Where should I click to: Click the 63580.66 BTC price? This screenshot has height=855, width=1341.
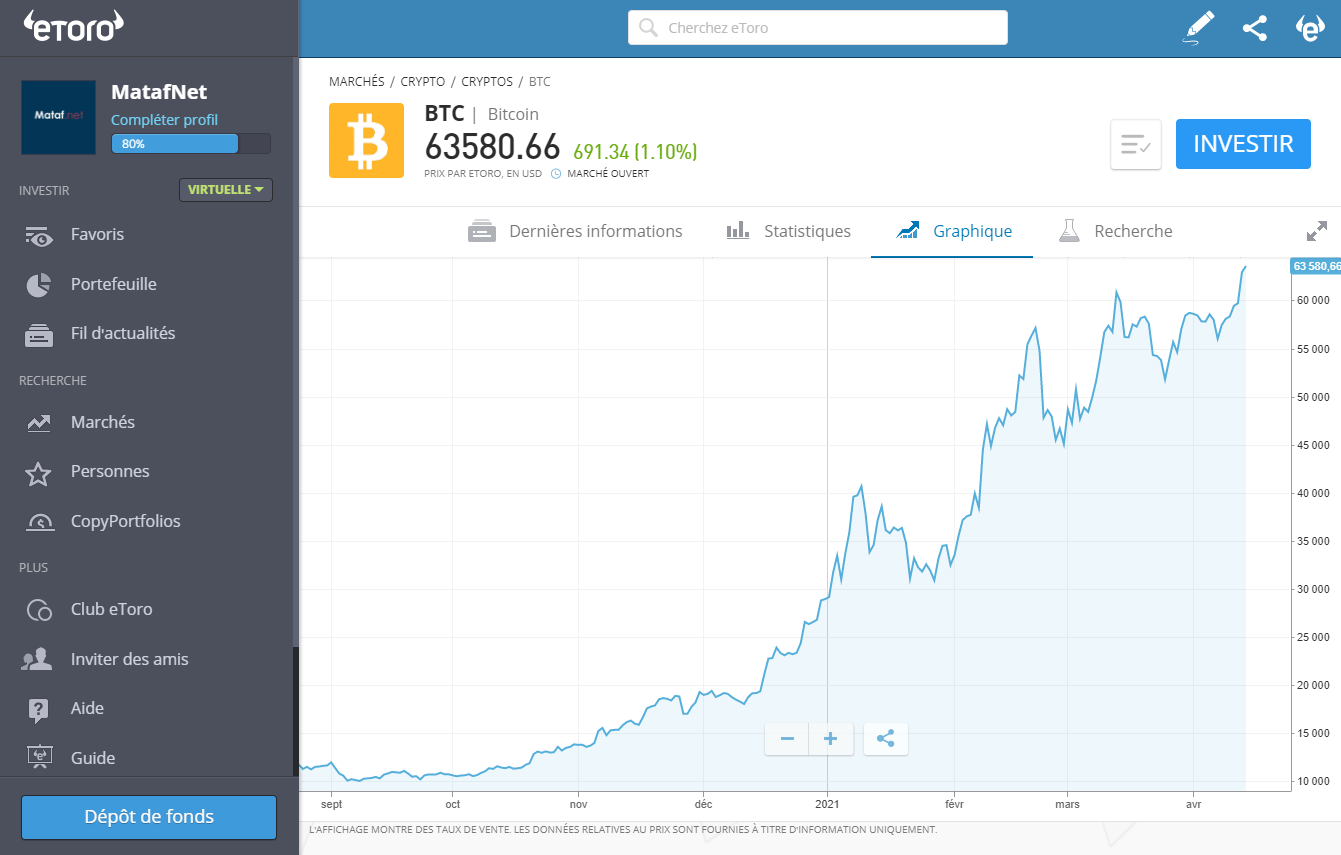tap(492, 147)
